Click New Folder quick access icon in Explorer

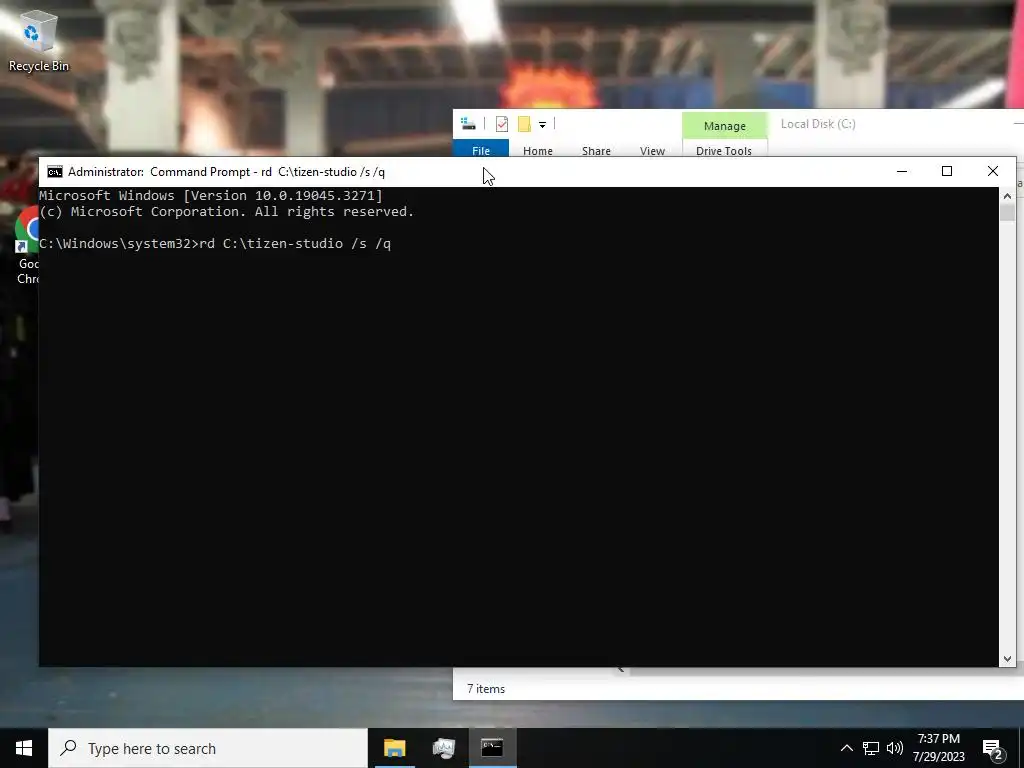pyautogui.click(x=524, y=124)
